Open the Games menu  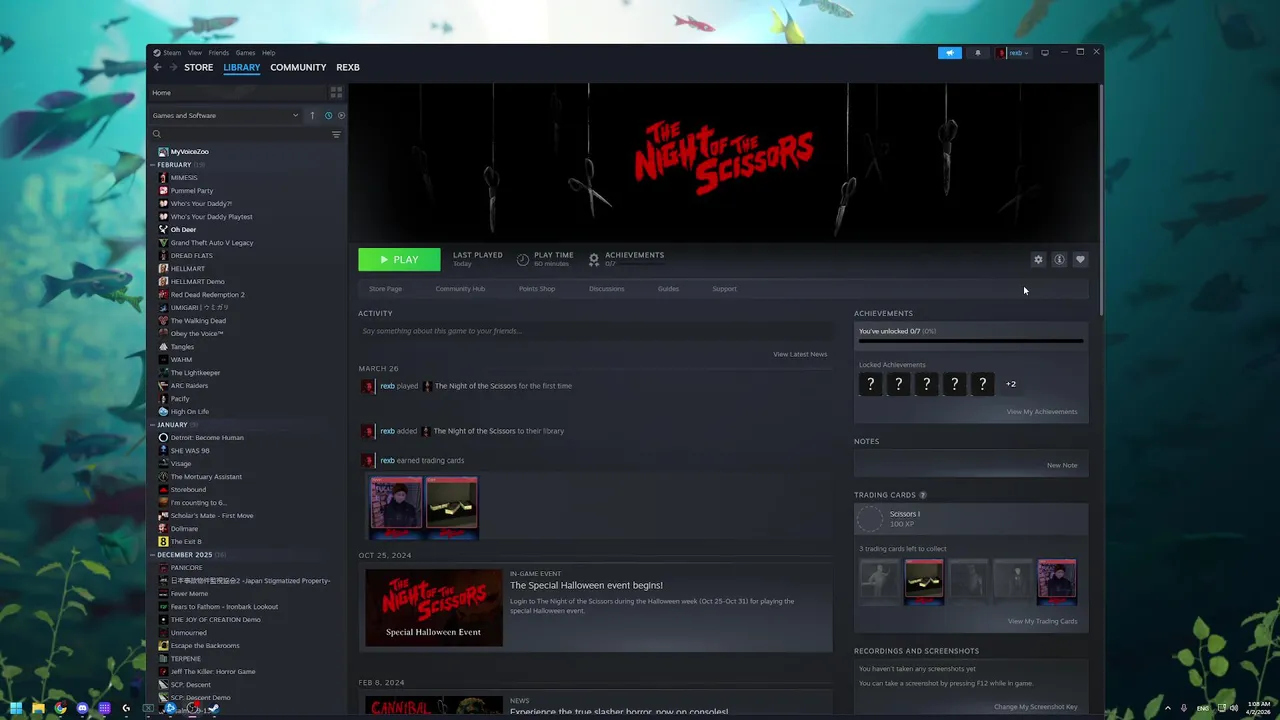point(245,53)
